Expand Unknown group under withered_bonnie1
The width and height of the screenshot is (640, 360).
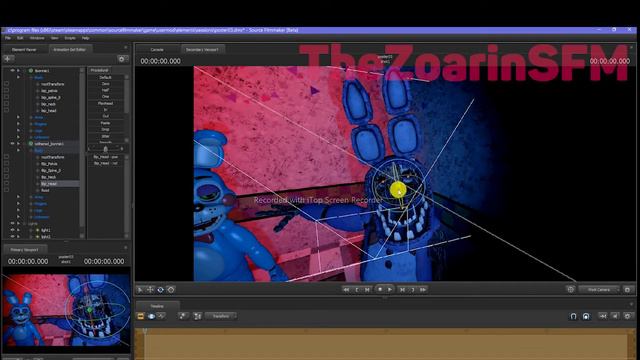tap(18, 217)
